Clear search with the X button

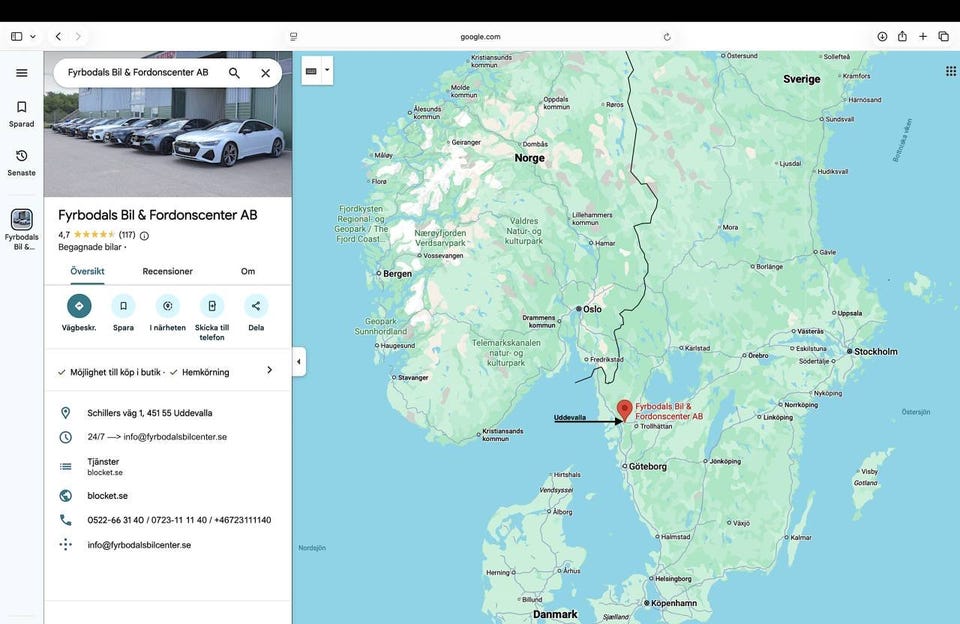point(265,73)
